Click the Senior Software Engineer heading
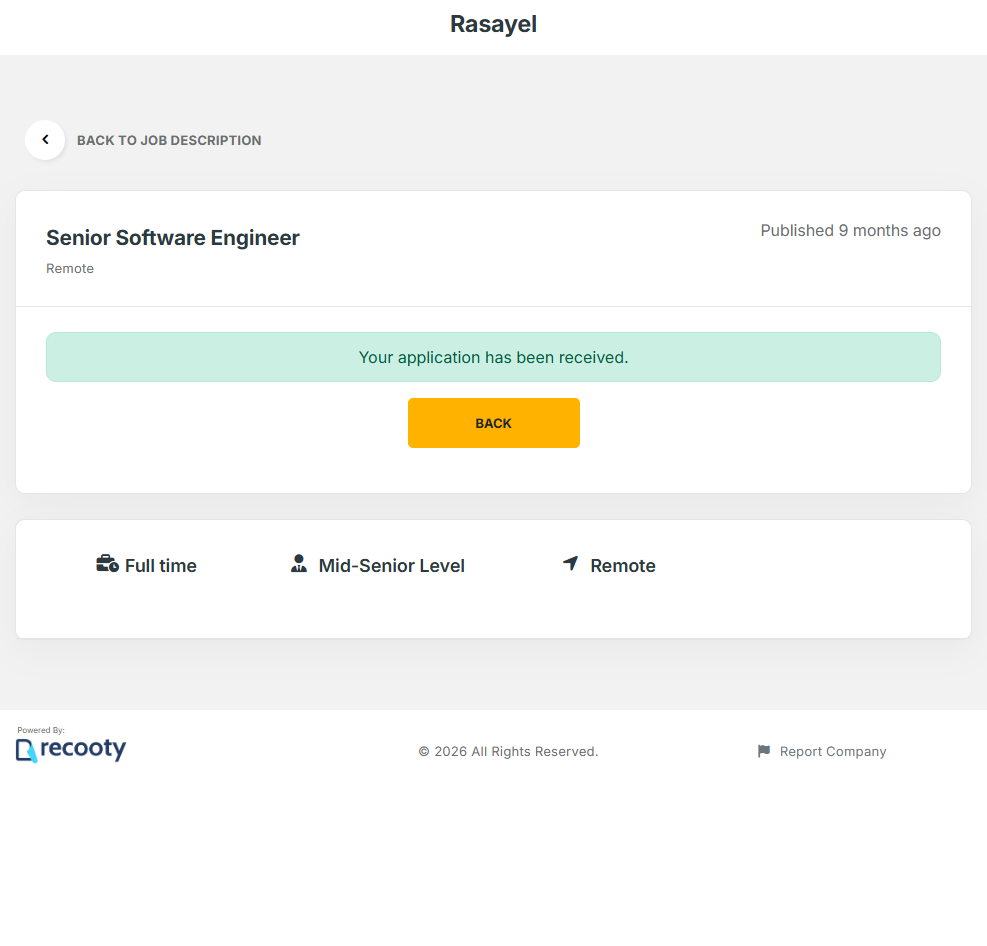The image size is (987, 946). click(x=173, y=238)
